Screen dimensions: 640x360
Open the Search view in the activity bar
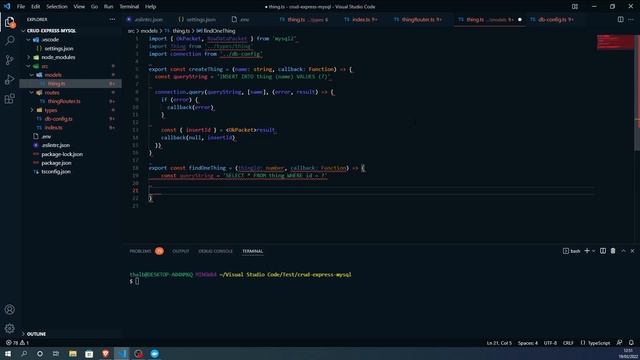[10, 40]
